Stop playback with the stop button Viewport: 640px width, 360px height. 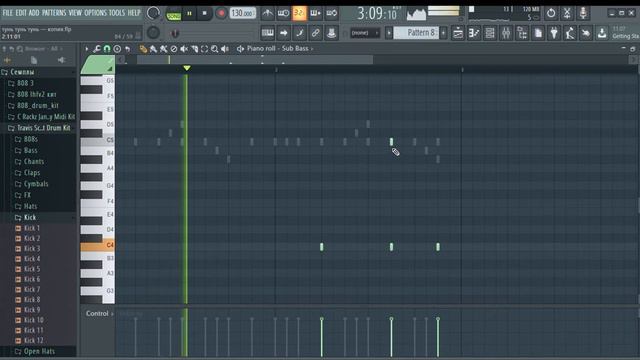(204, 13)
